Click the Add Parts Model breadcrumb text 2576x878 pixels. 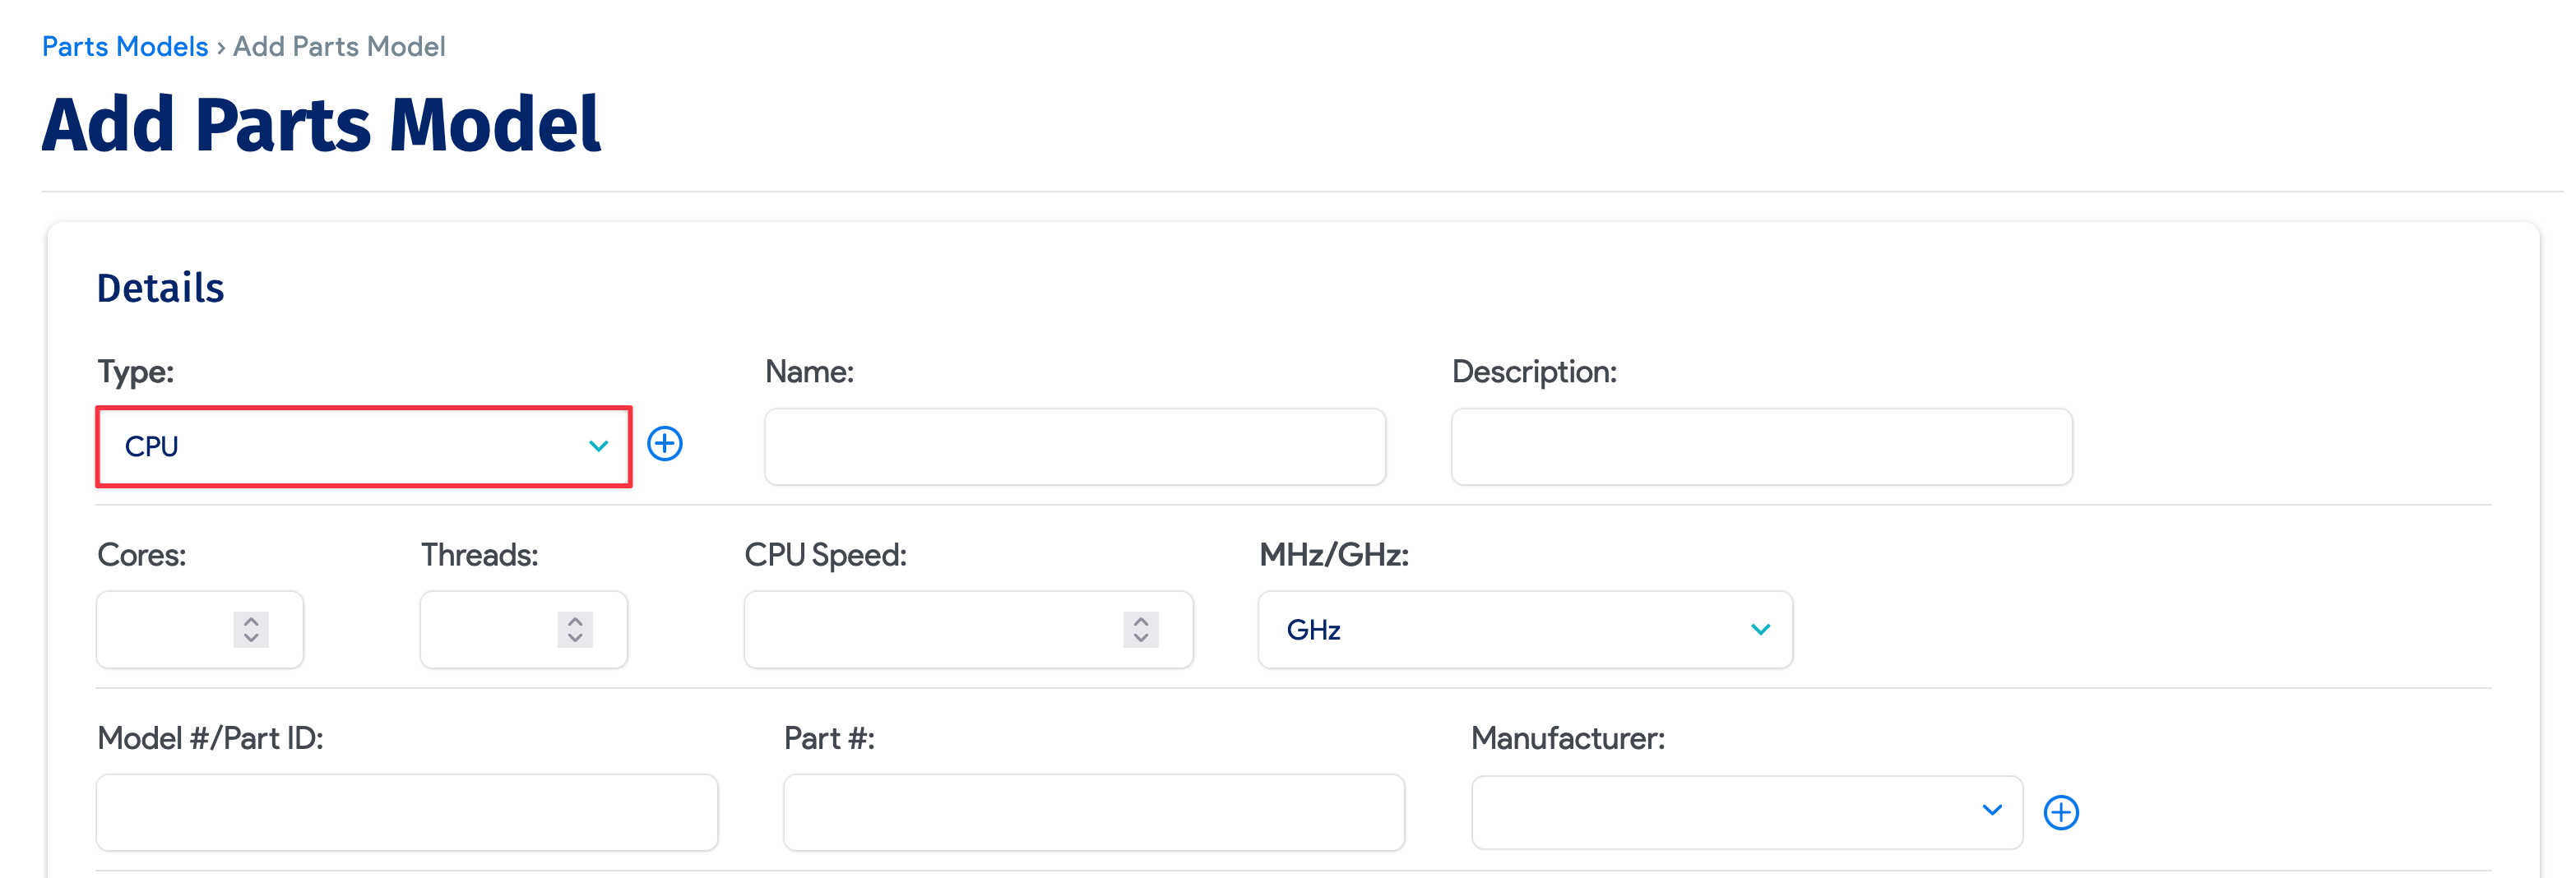pyautogui.click(x=339, y=46)
